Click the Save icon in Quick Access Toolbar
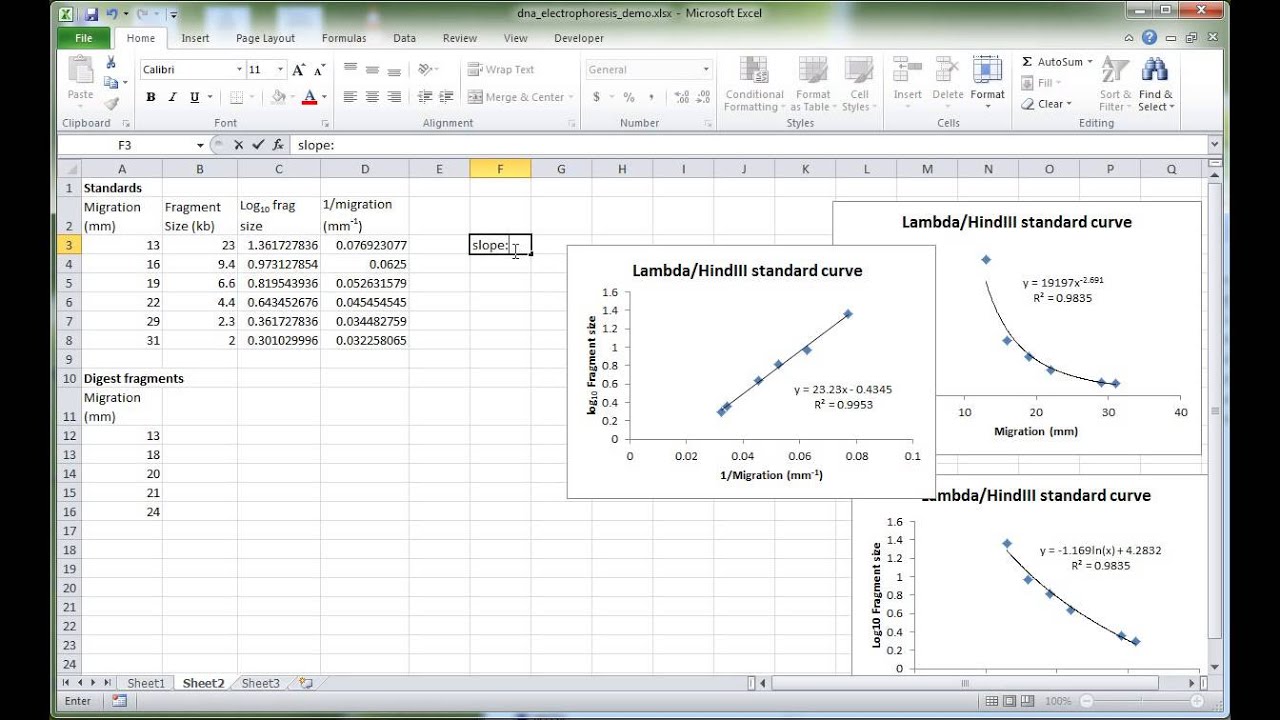The image size is (1280, 720). [91, 14]
